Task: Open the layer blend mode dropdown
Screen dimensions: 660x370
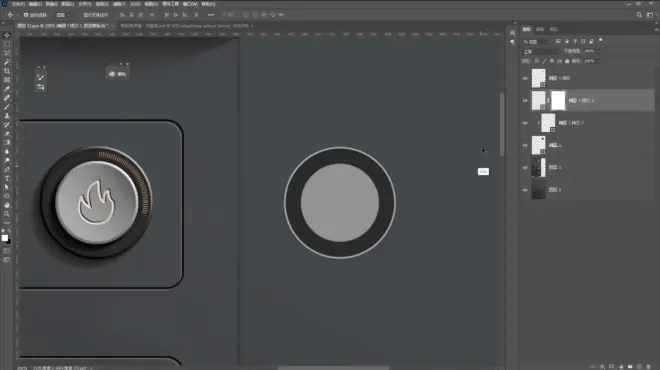Action: pyautogui.click(x=541, y=51)
